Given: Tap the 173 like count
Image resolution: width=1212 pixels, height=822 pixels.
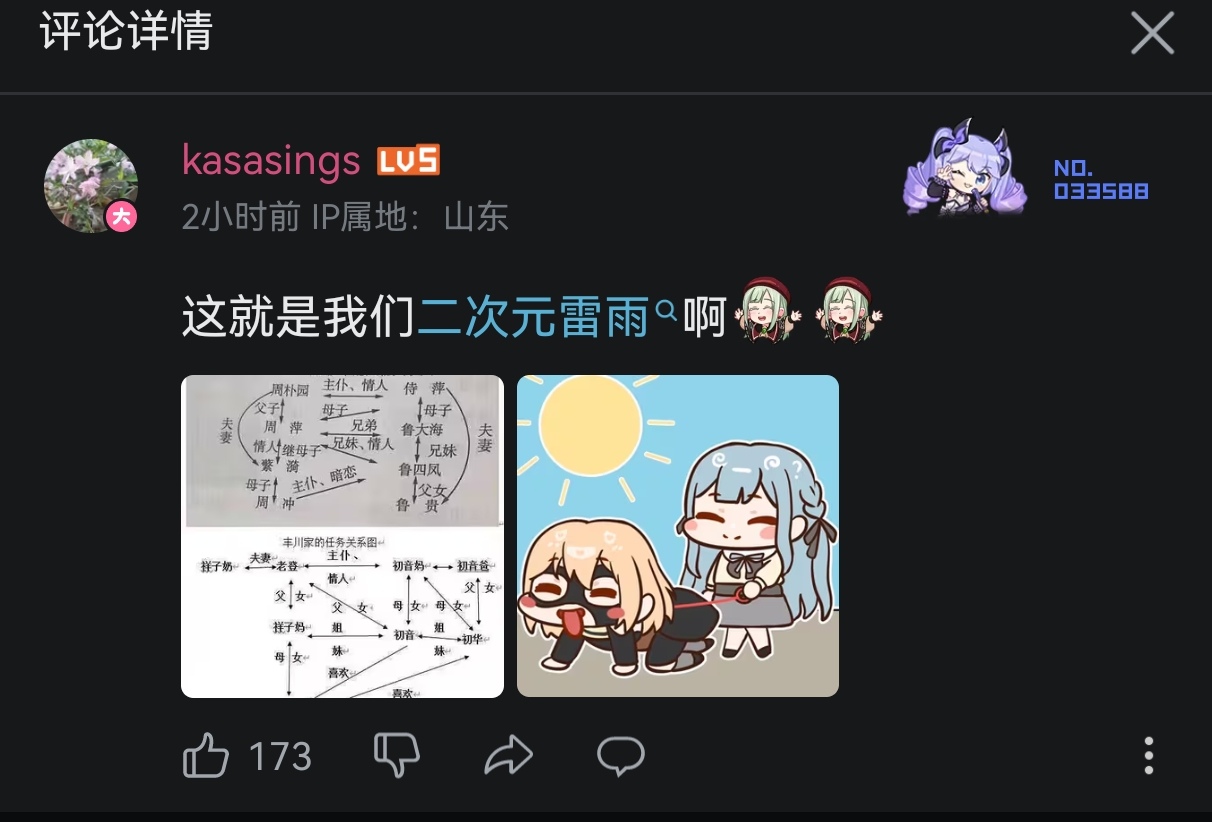Looking at the screenshot, I should click(x=280, y=757).
